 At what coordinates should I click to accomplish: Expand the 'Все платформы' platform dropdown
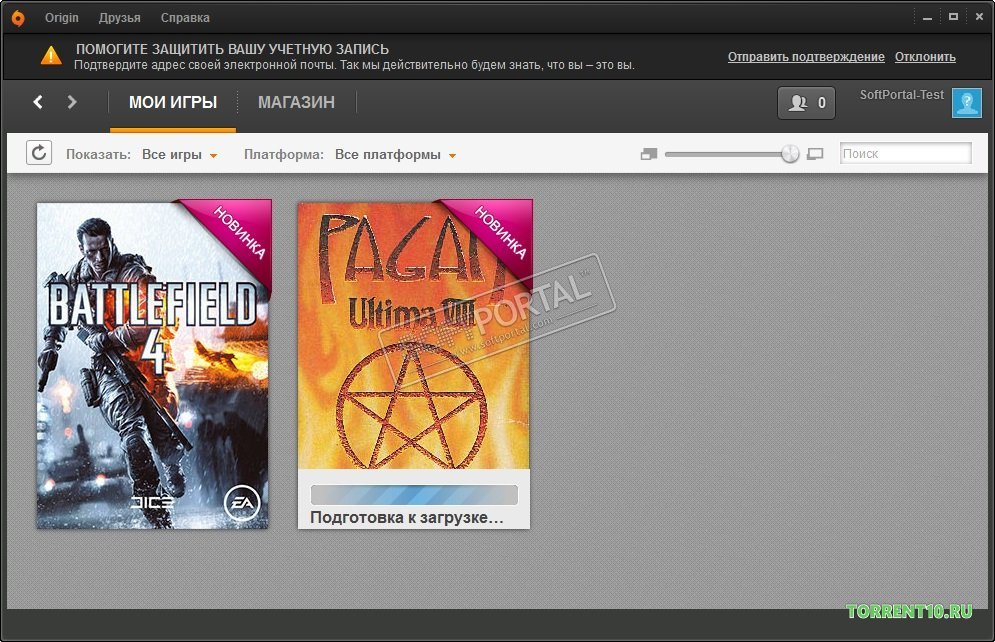tap(395, 155)
